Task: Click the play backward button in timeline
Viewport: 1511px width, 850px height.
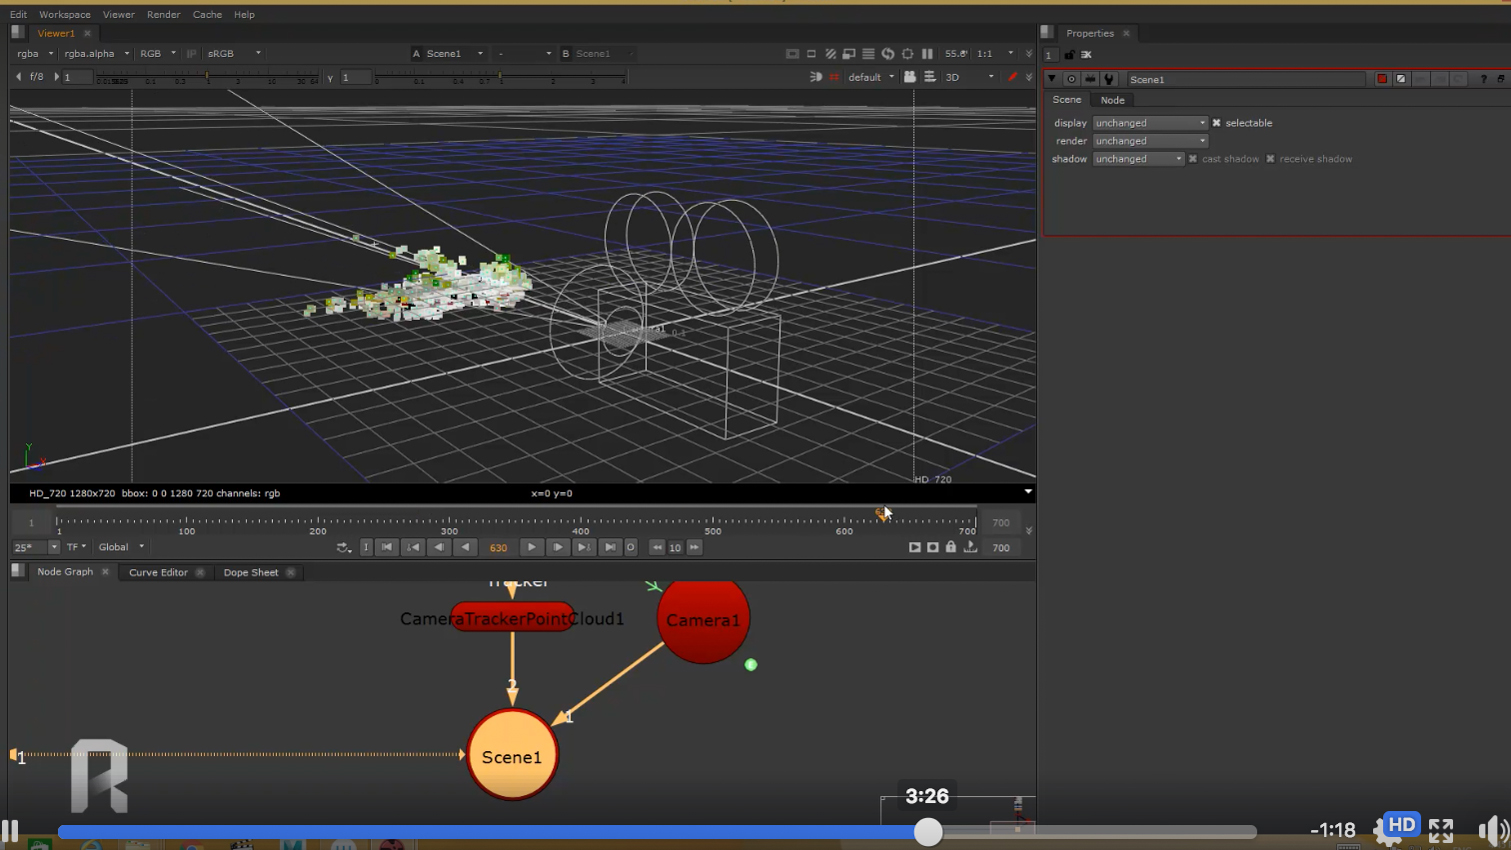Action: click(465, 547)
